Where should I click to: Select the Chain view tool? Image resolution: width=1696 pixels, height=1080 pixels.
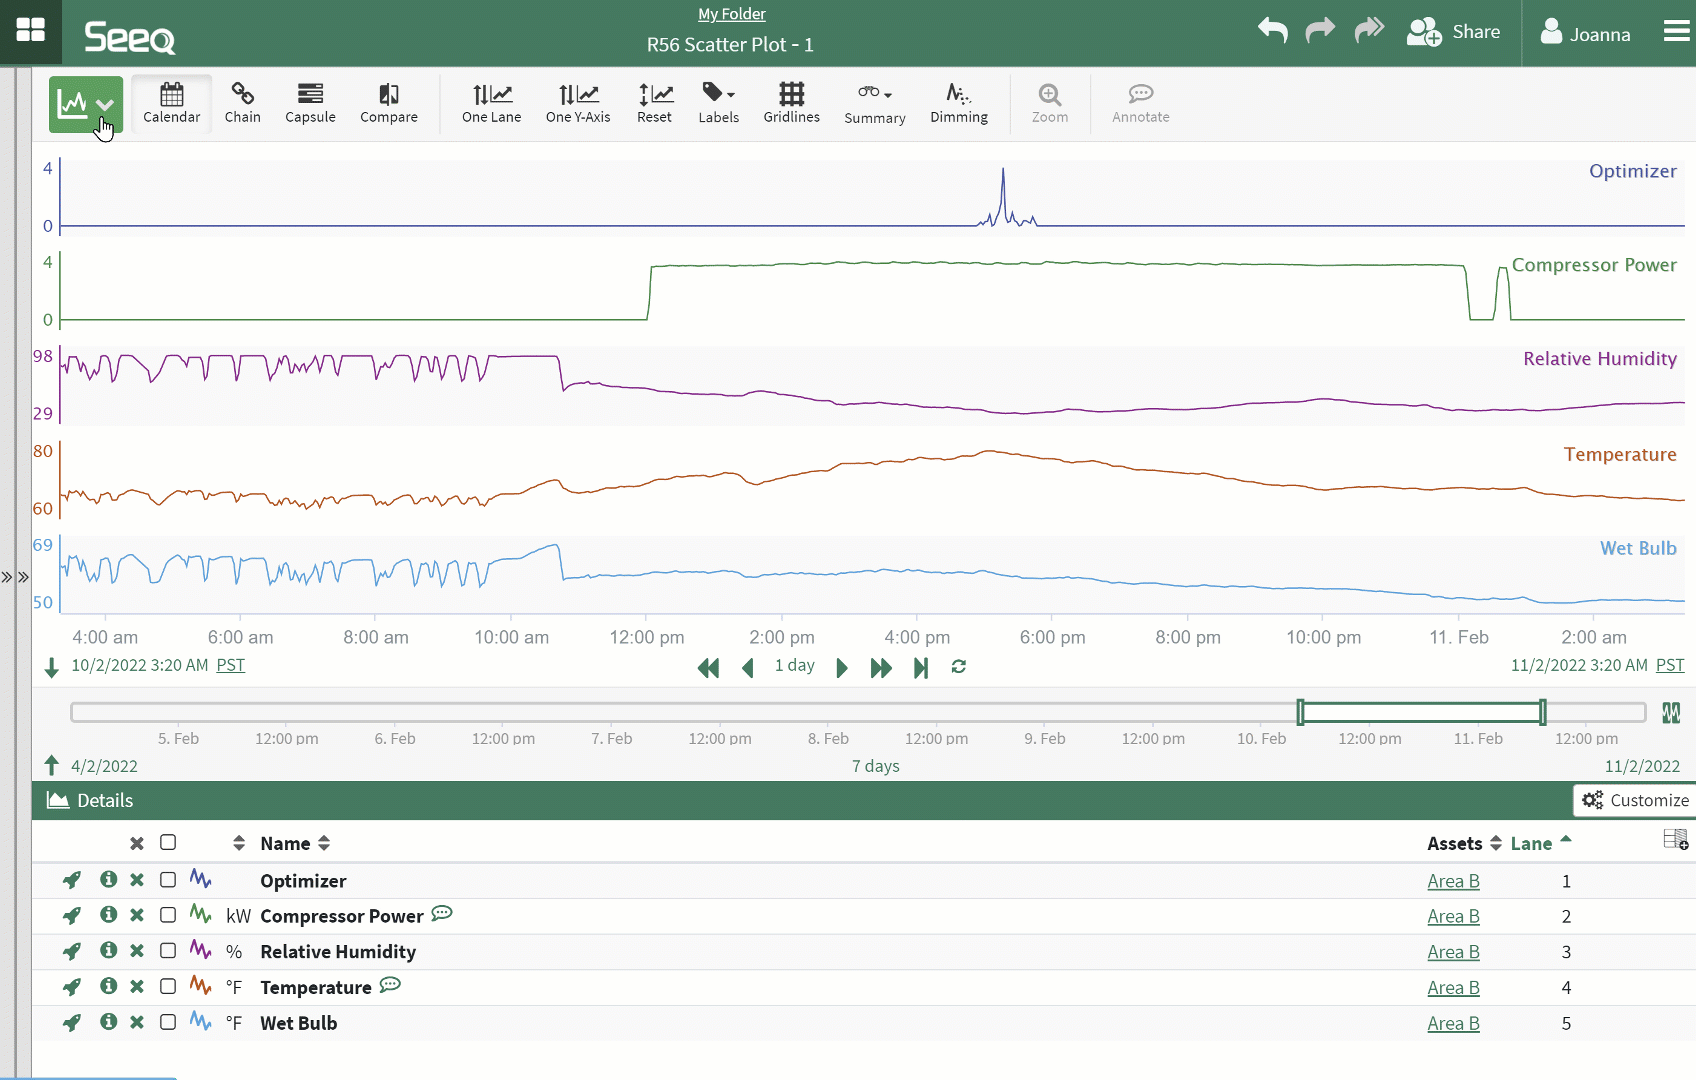(x=242, y=103)
